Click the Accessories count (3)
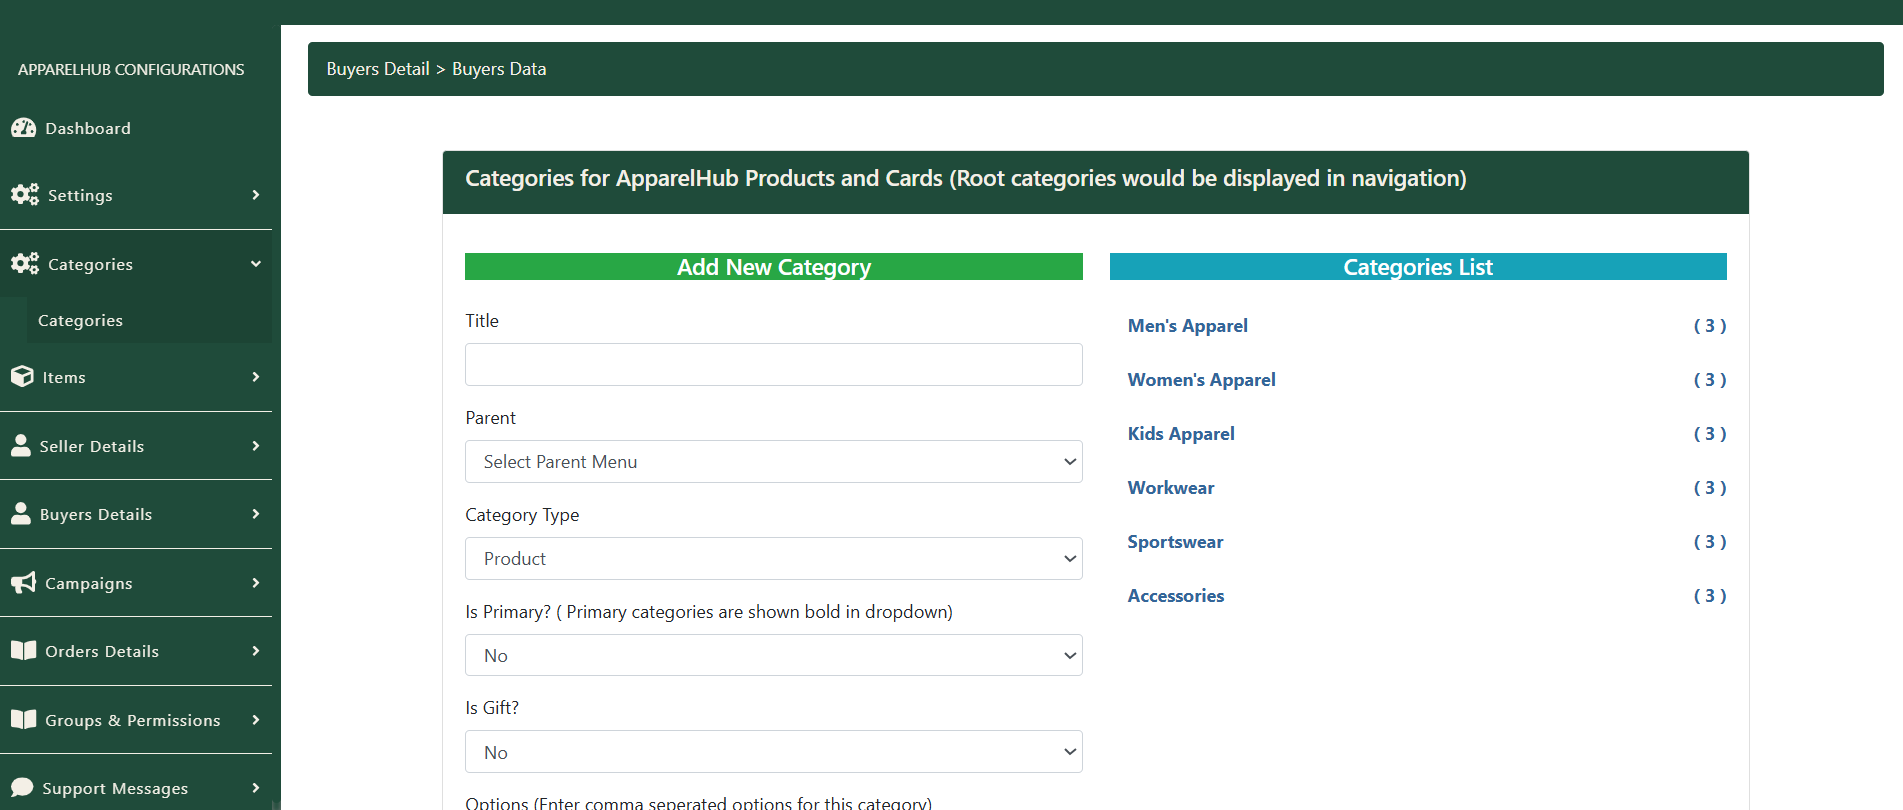The image size is (1903, 810). tap(1710, 596)
